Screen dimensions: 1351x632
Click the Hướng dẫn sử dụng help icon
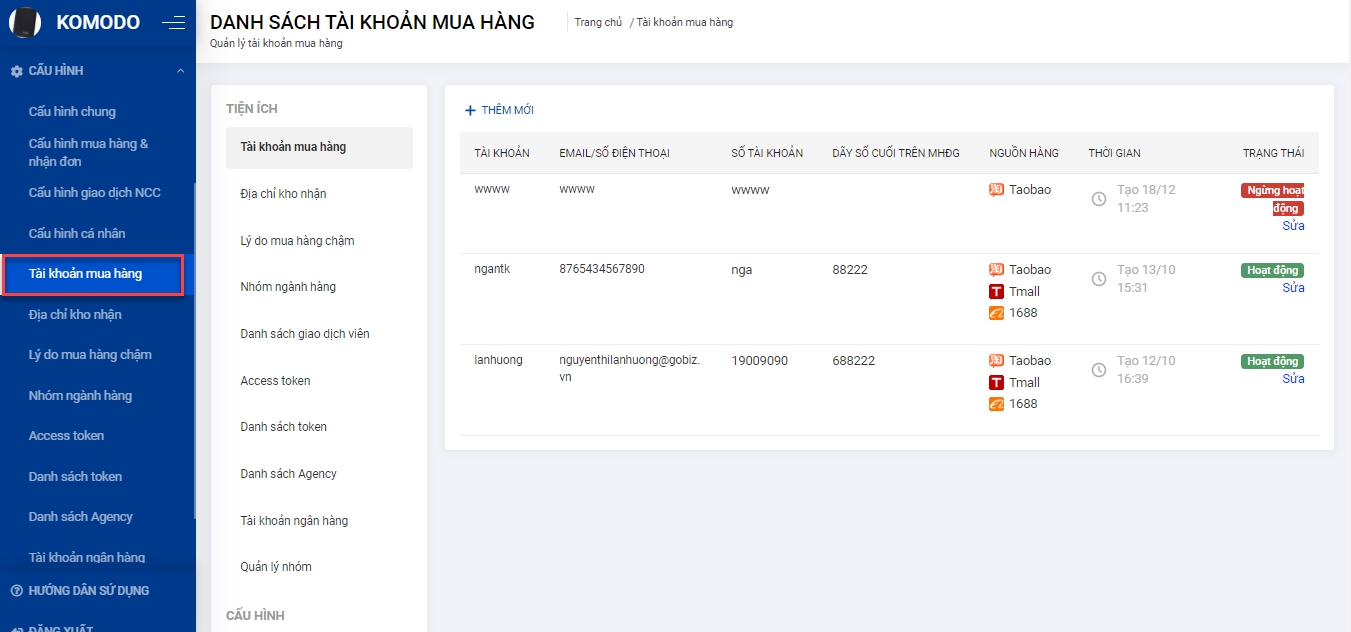click(x=16, y=591)
